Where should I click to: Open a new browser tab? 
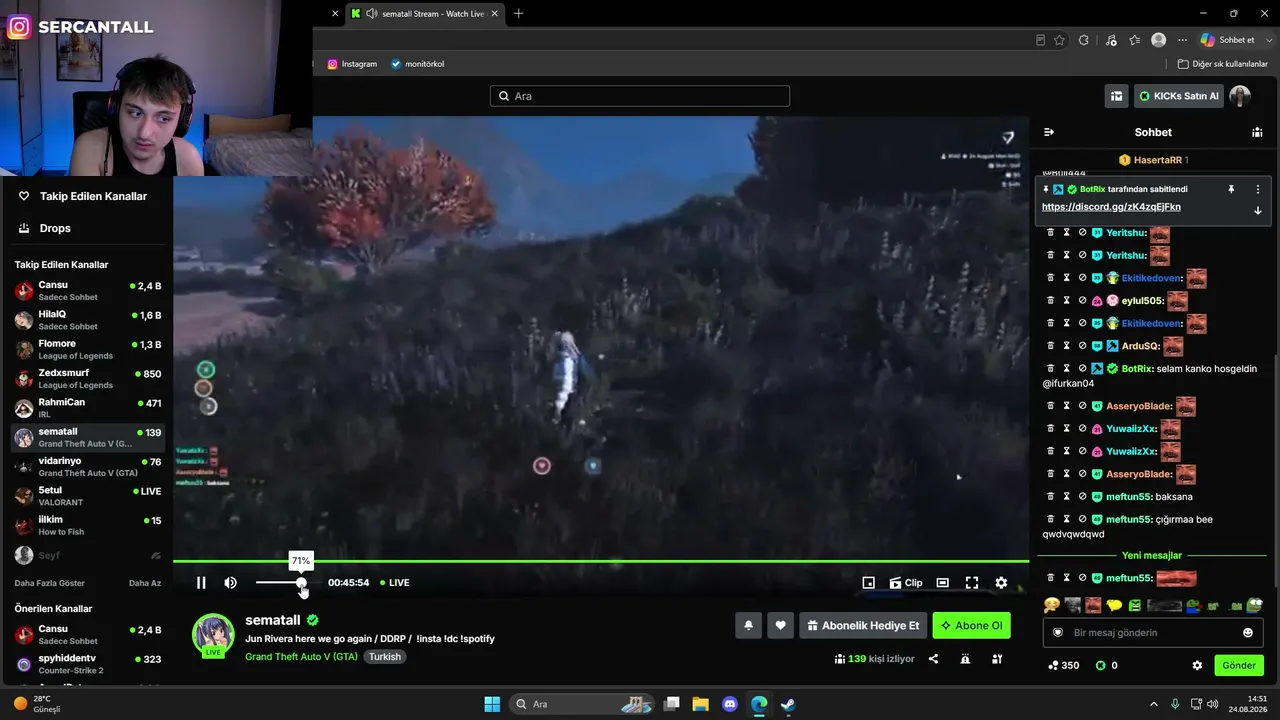(x=518, y=14)
